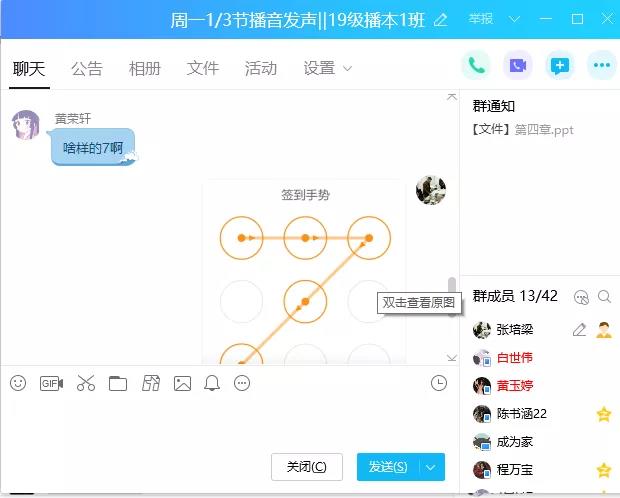Switch to the 公告 tab
The height and width of the screenshot is (498, 620).
(x=87, y=68)
